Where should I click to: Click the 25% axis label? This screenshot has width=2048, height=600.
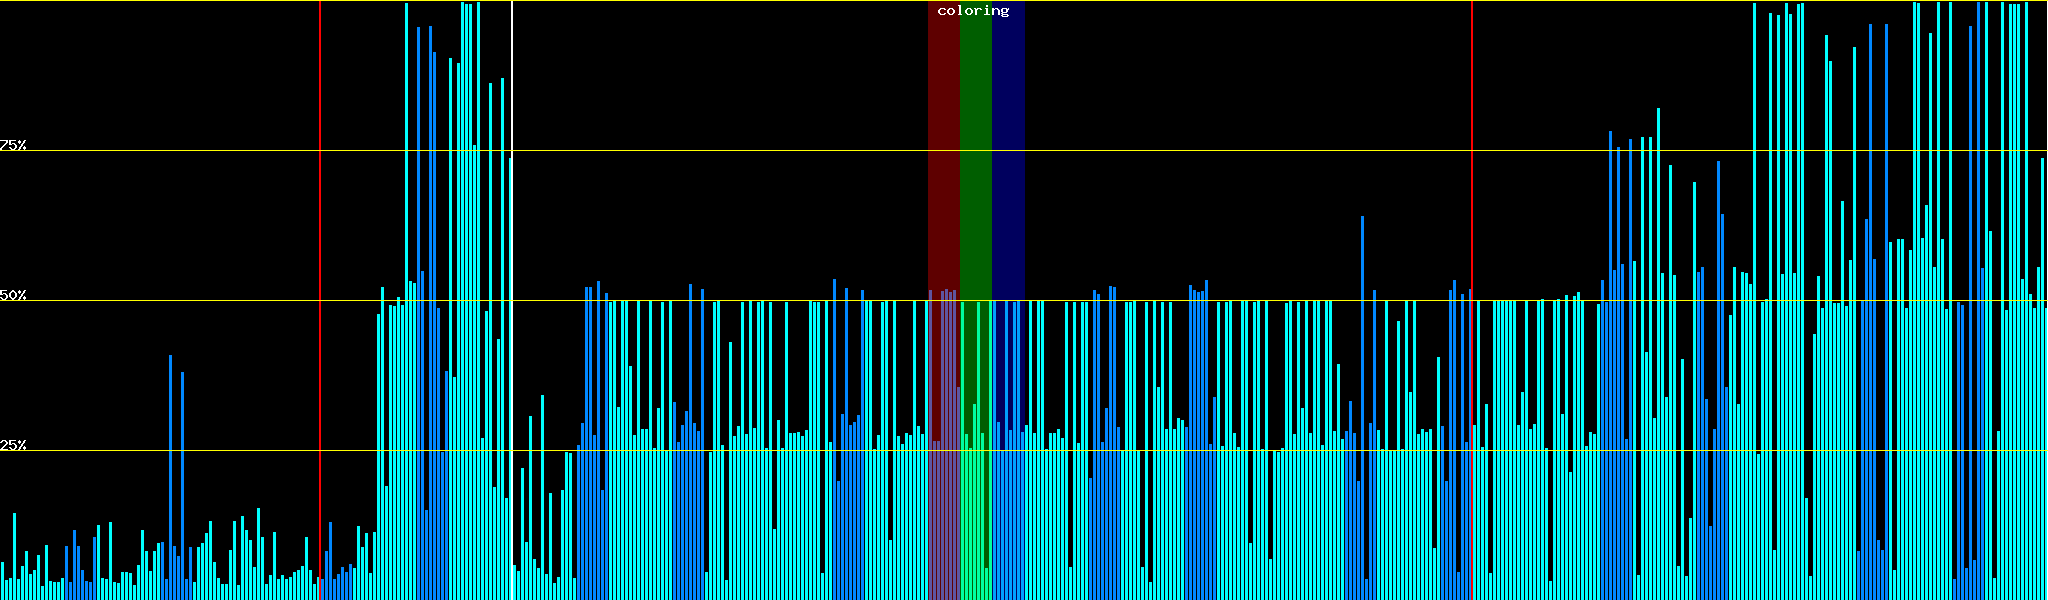coord(13,445)
